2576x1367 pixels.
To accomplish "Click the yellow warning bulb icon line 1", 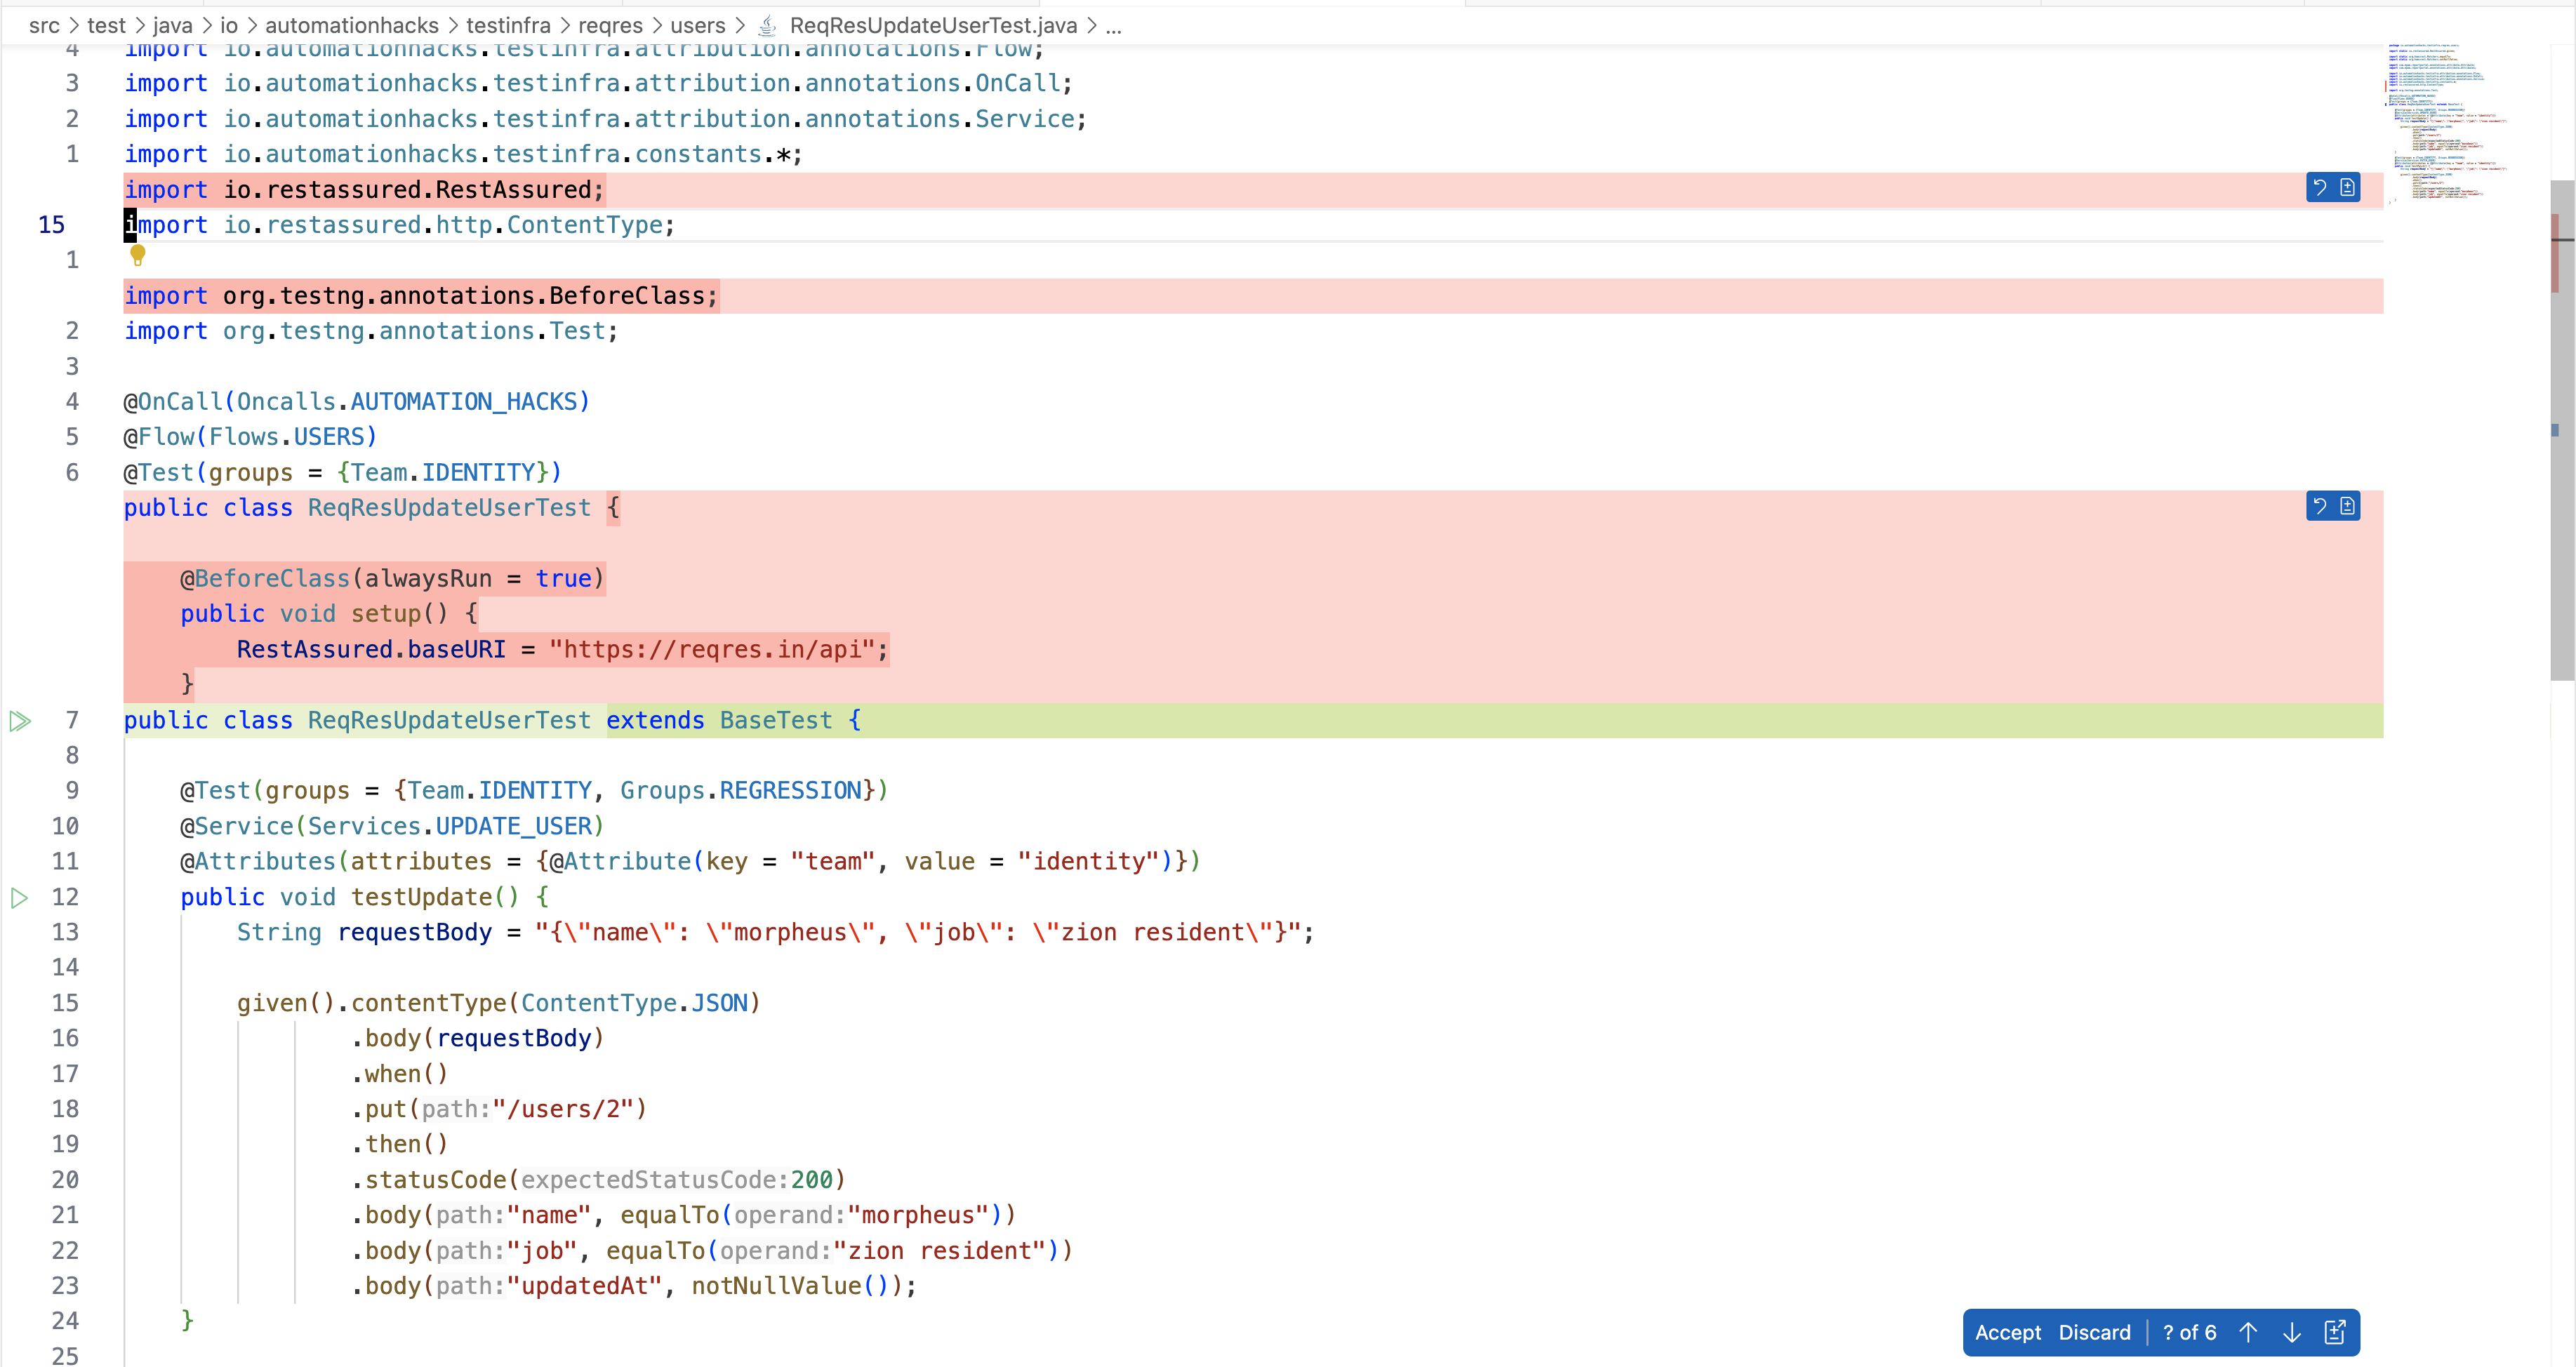I will tap(136, 255).
